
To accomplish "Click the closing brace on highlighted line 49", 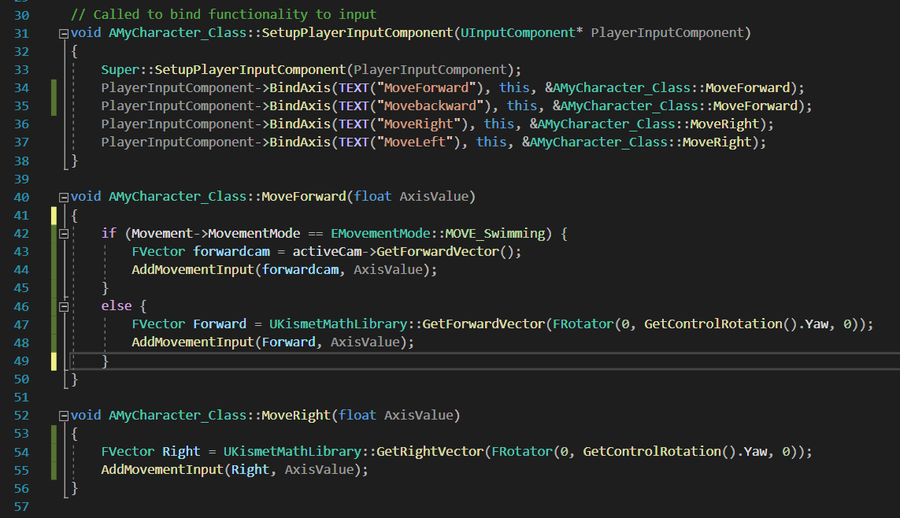I will pyautogui.click(x=105, y=361).
